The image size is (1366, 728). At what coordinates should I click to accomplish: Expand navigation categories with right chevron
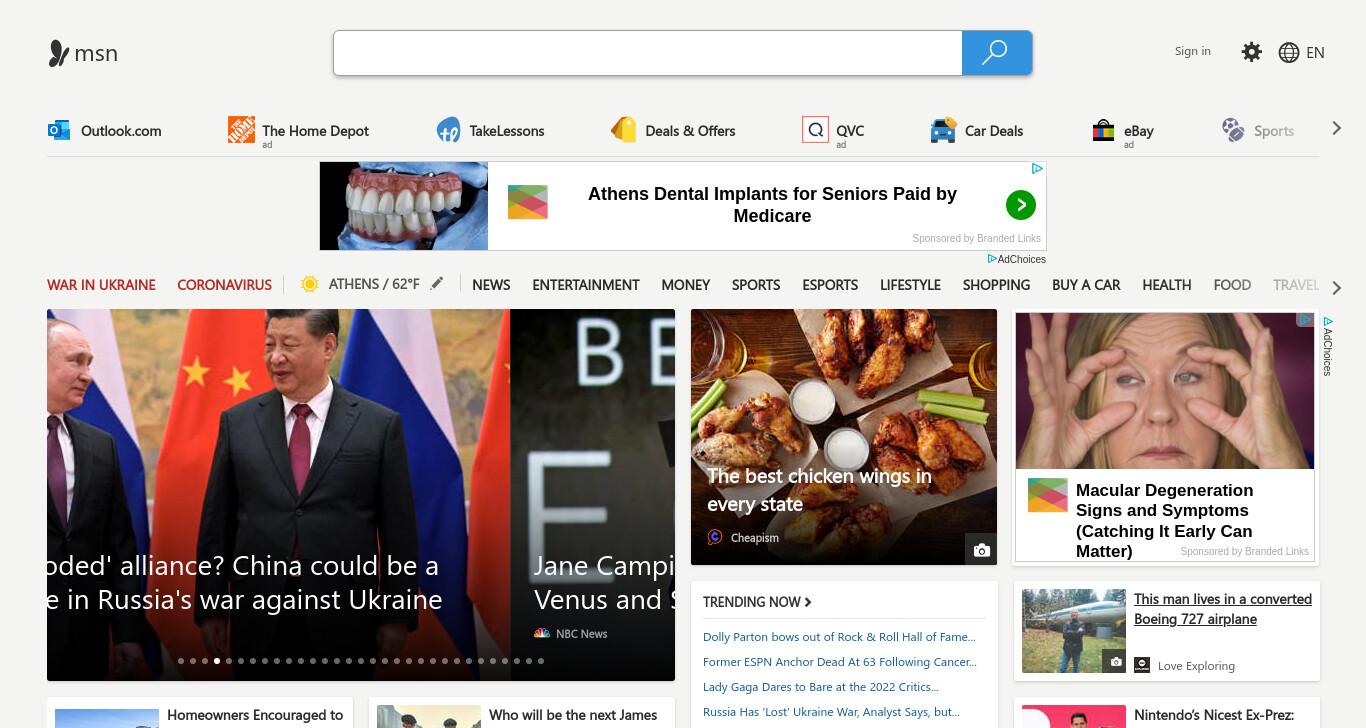1337,288
